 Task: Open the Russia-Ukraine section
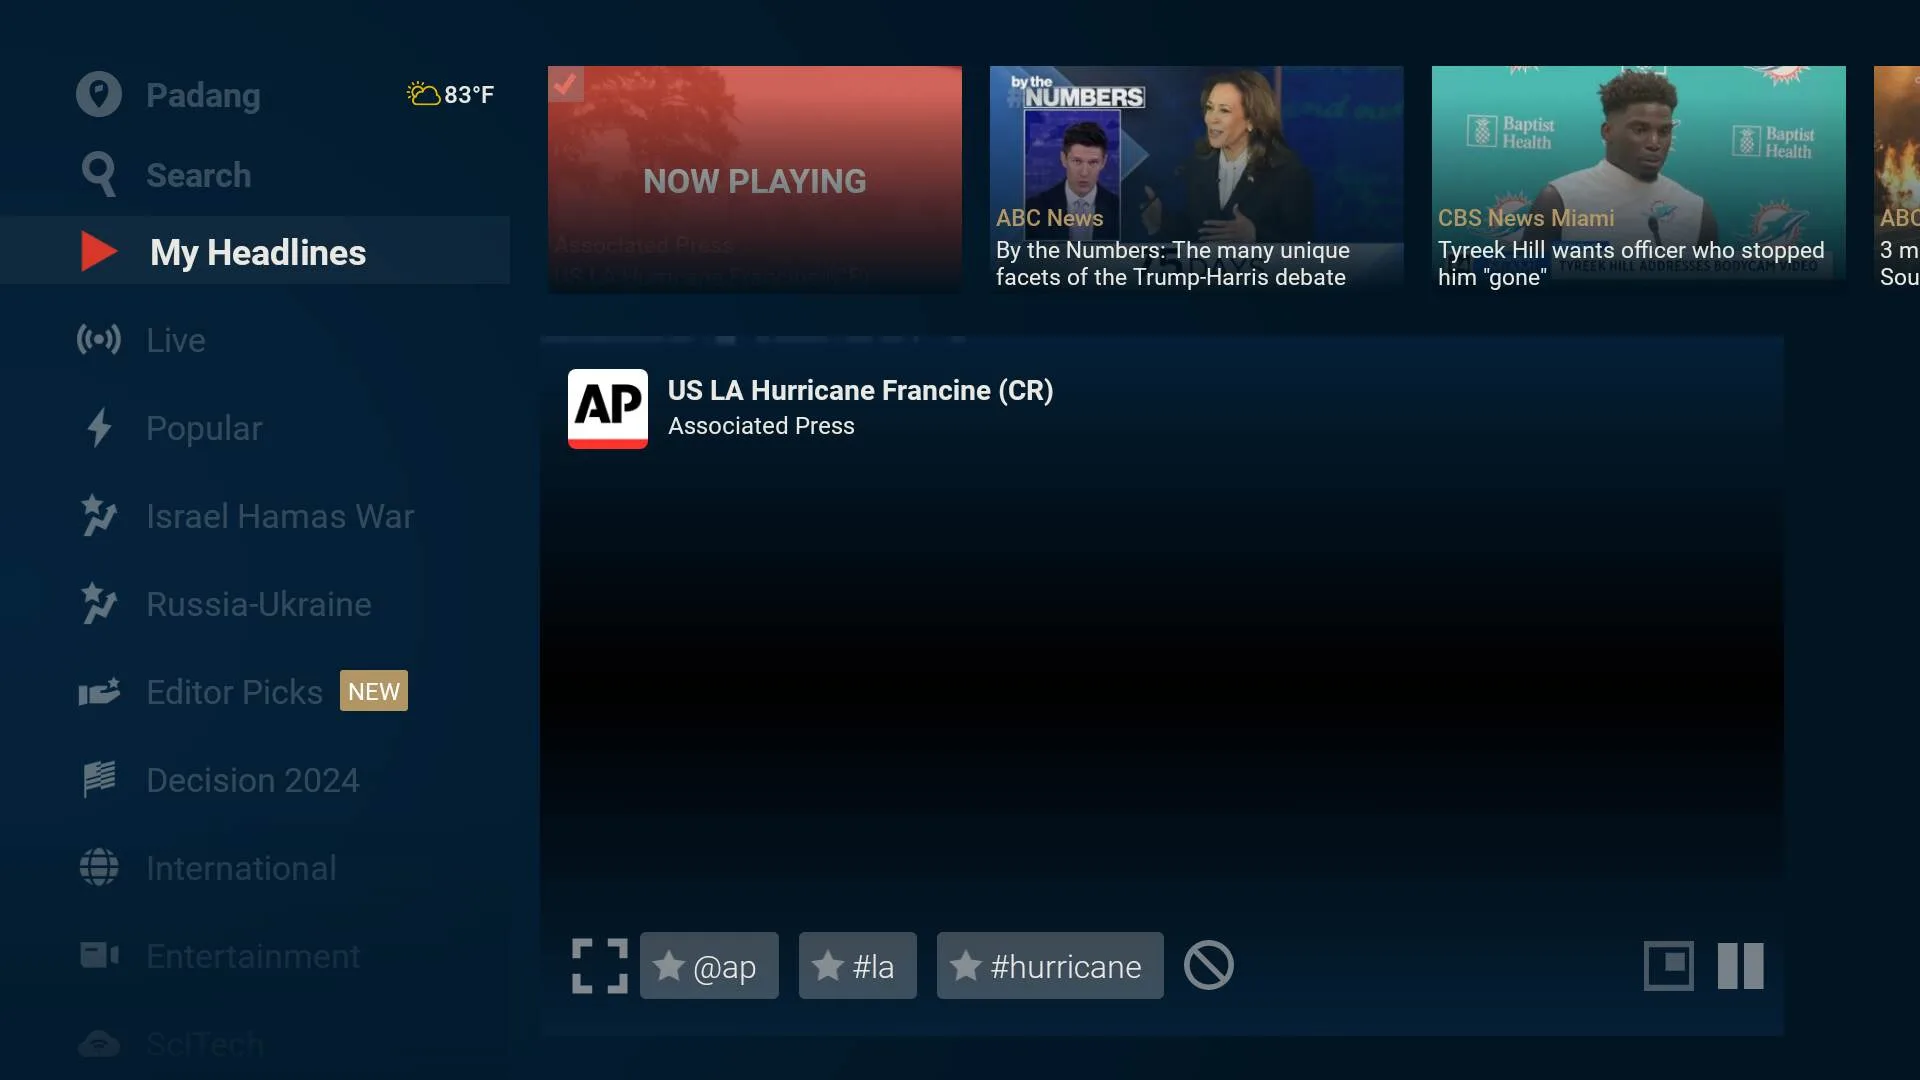[255, 604]
